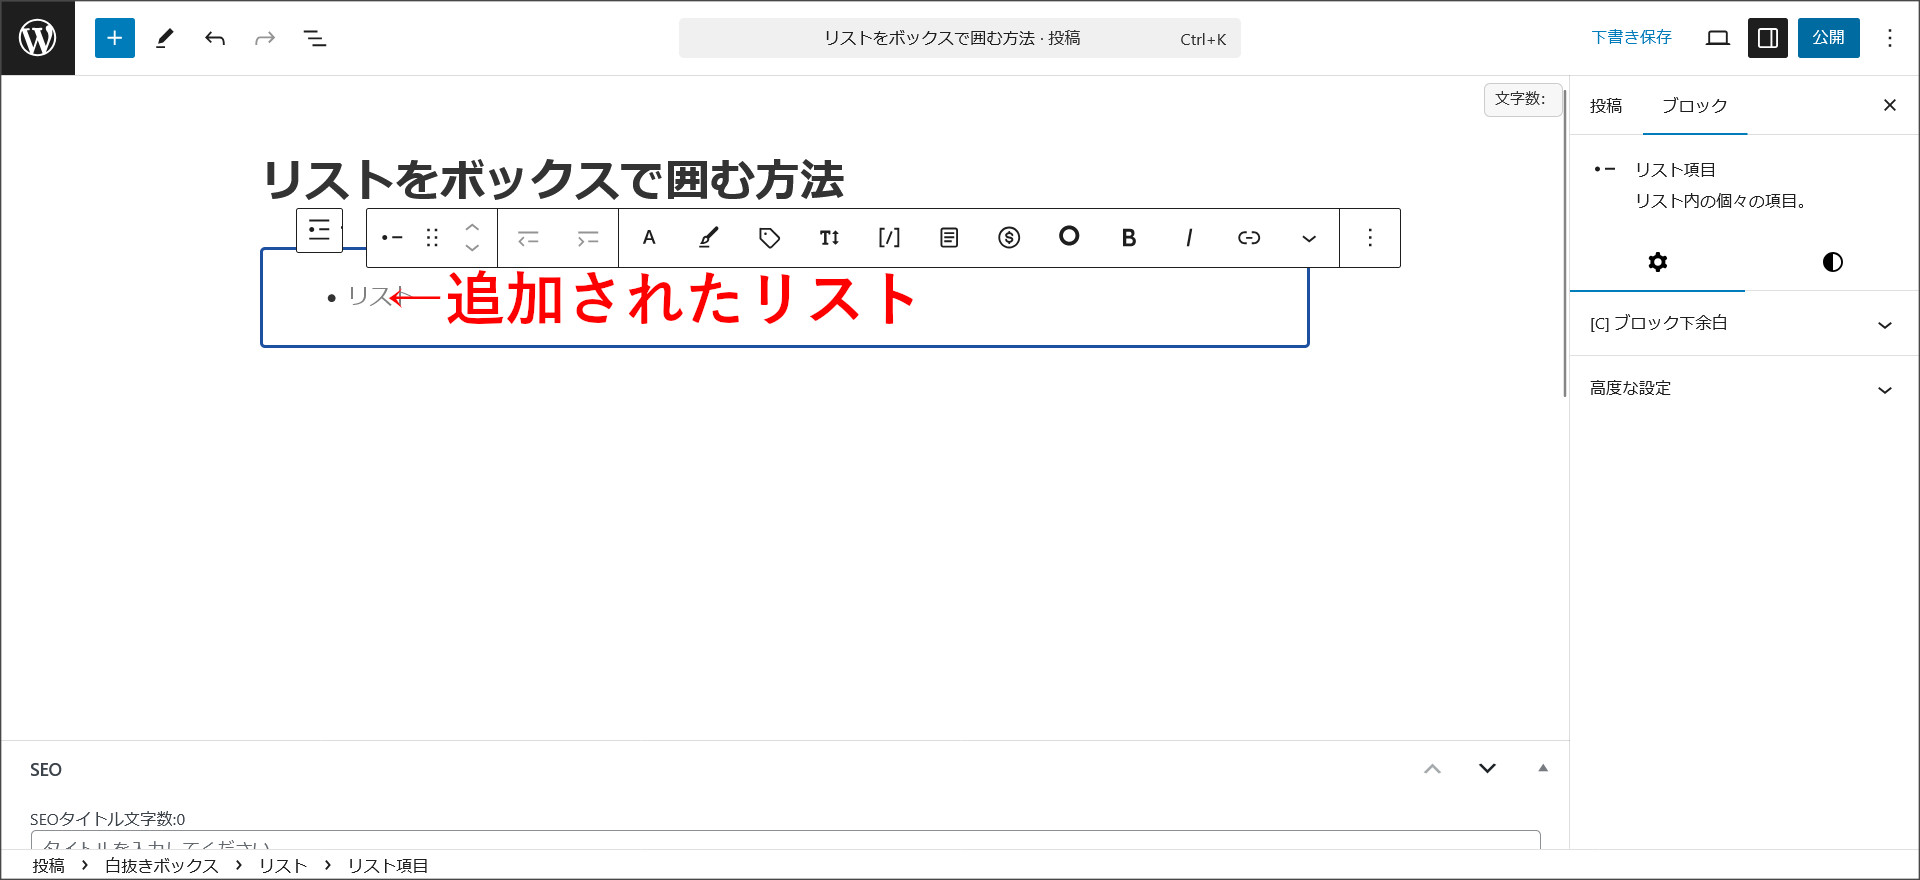Select the pencil tools icon

tap(165, 38)
